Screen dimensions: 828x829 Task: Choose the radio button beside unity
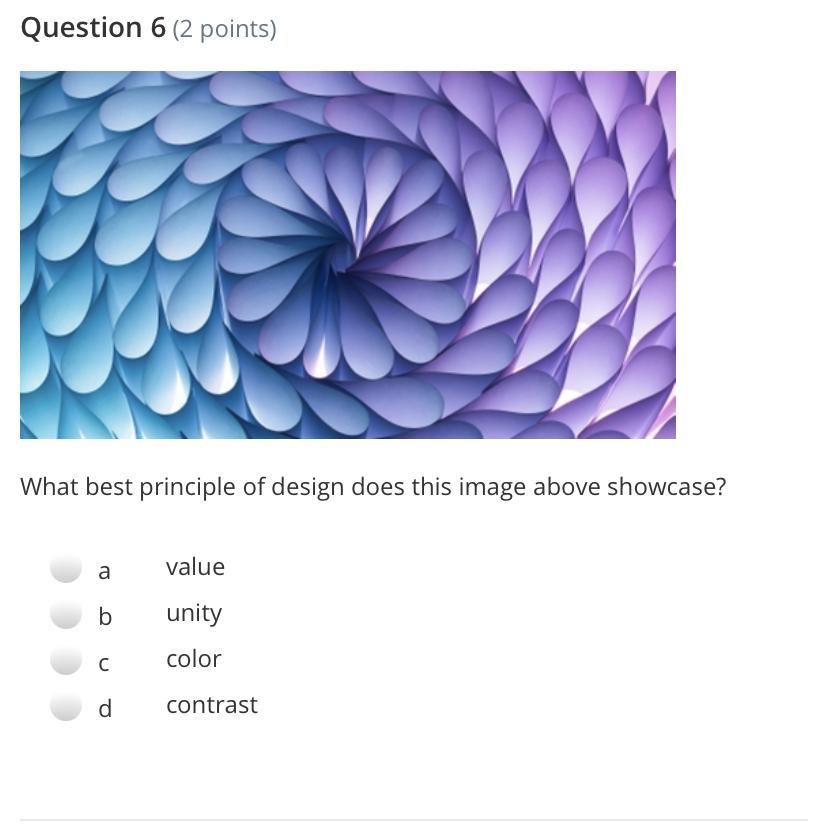click(x=66, y=614)
